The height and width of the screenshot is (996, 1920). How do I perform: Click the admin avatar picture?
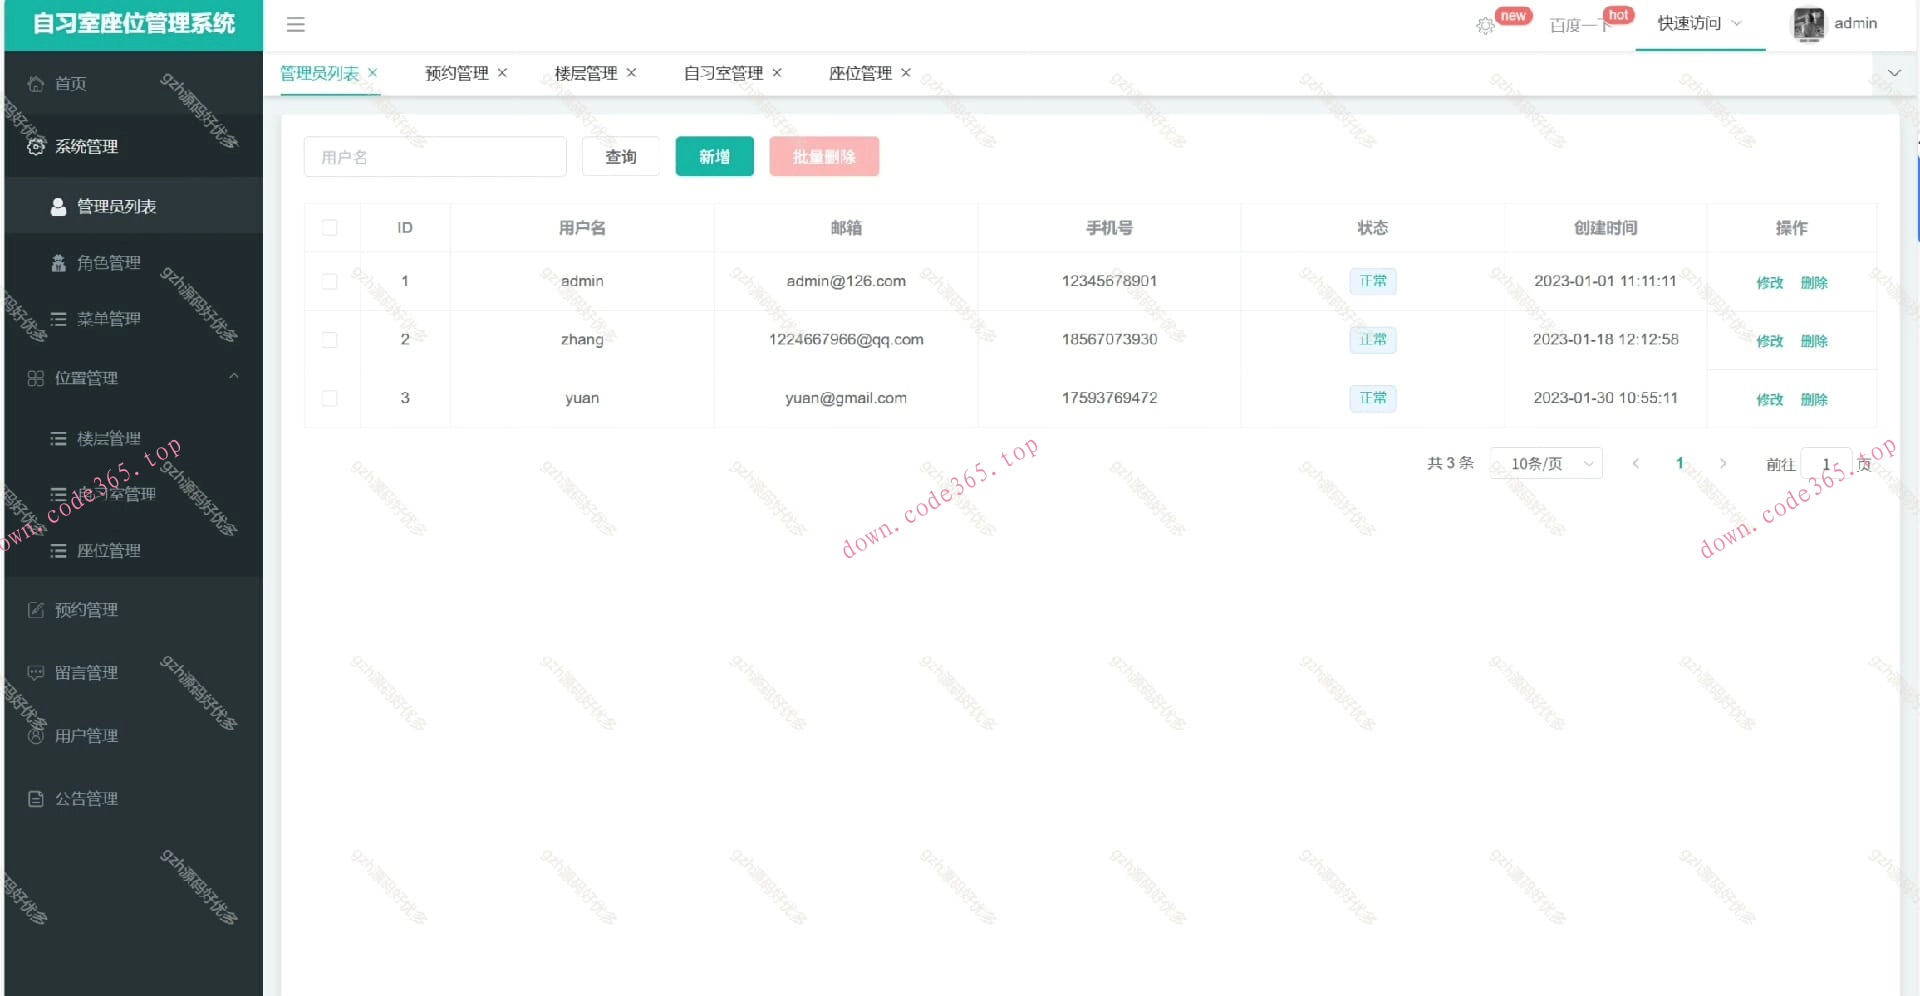pyautogui.click(x=1808, y=24)
